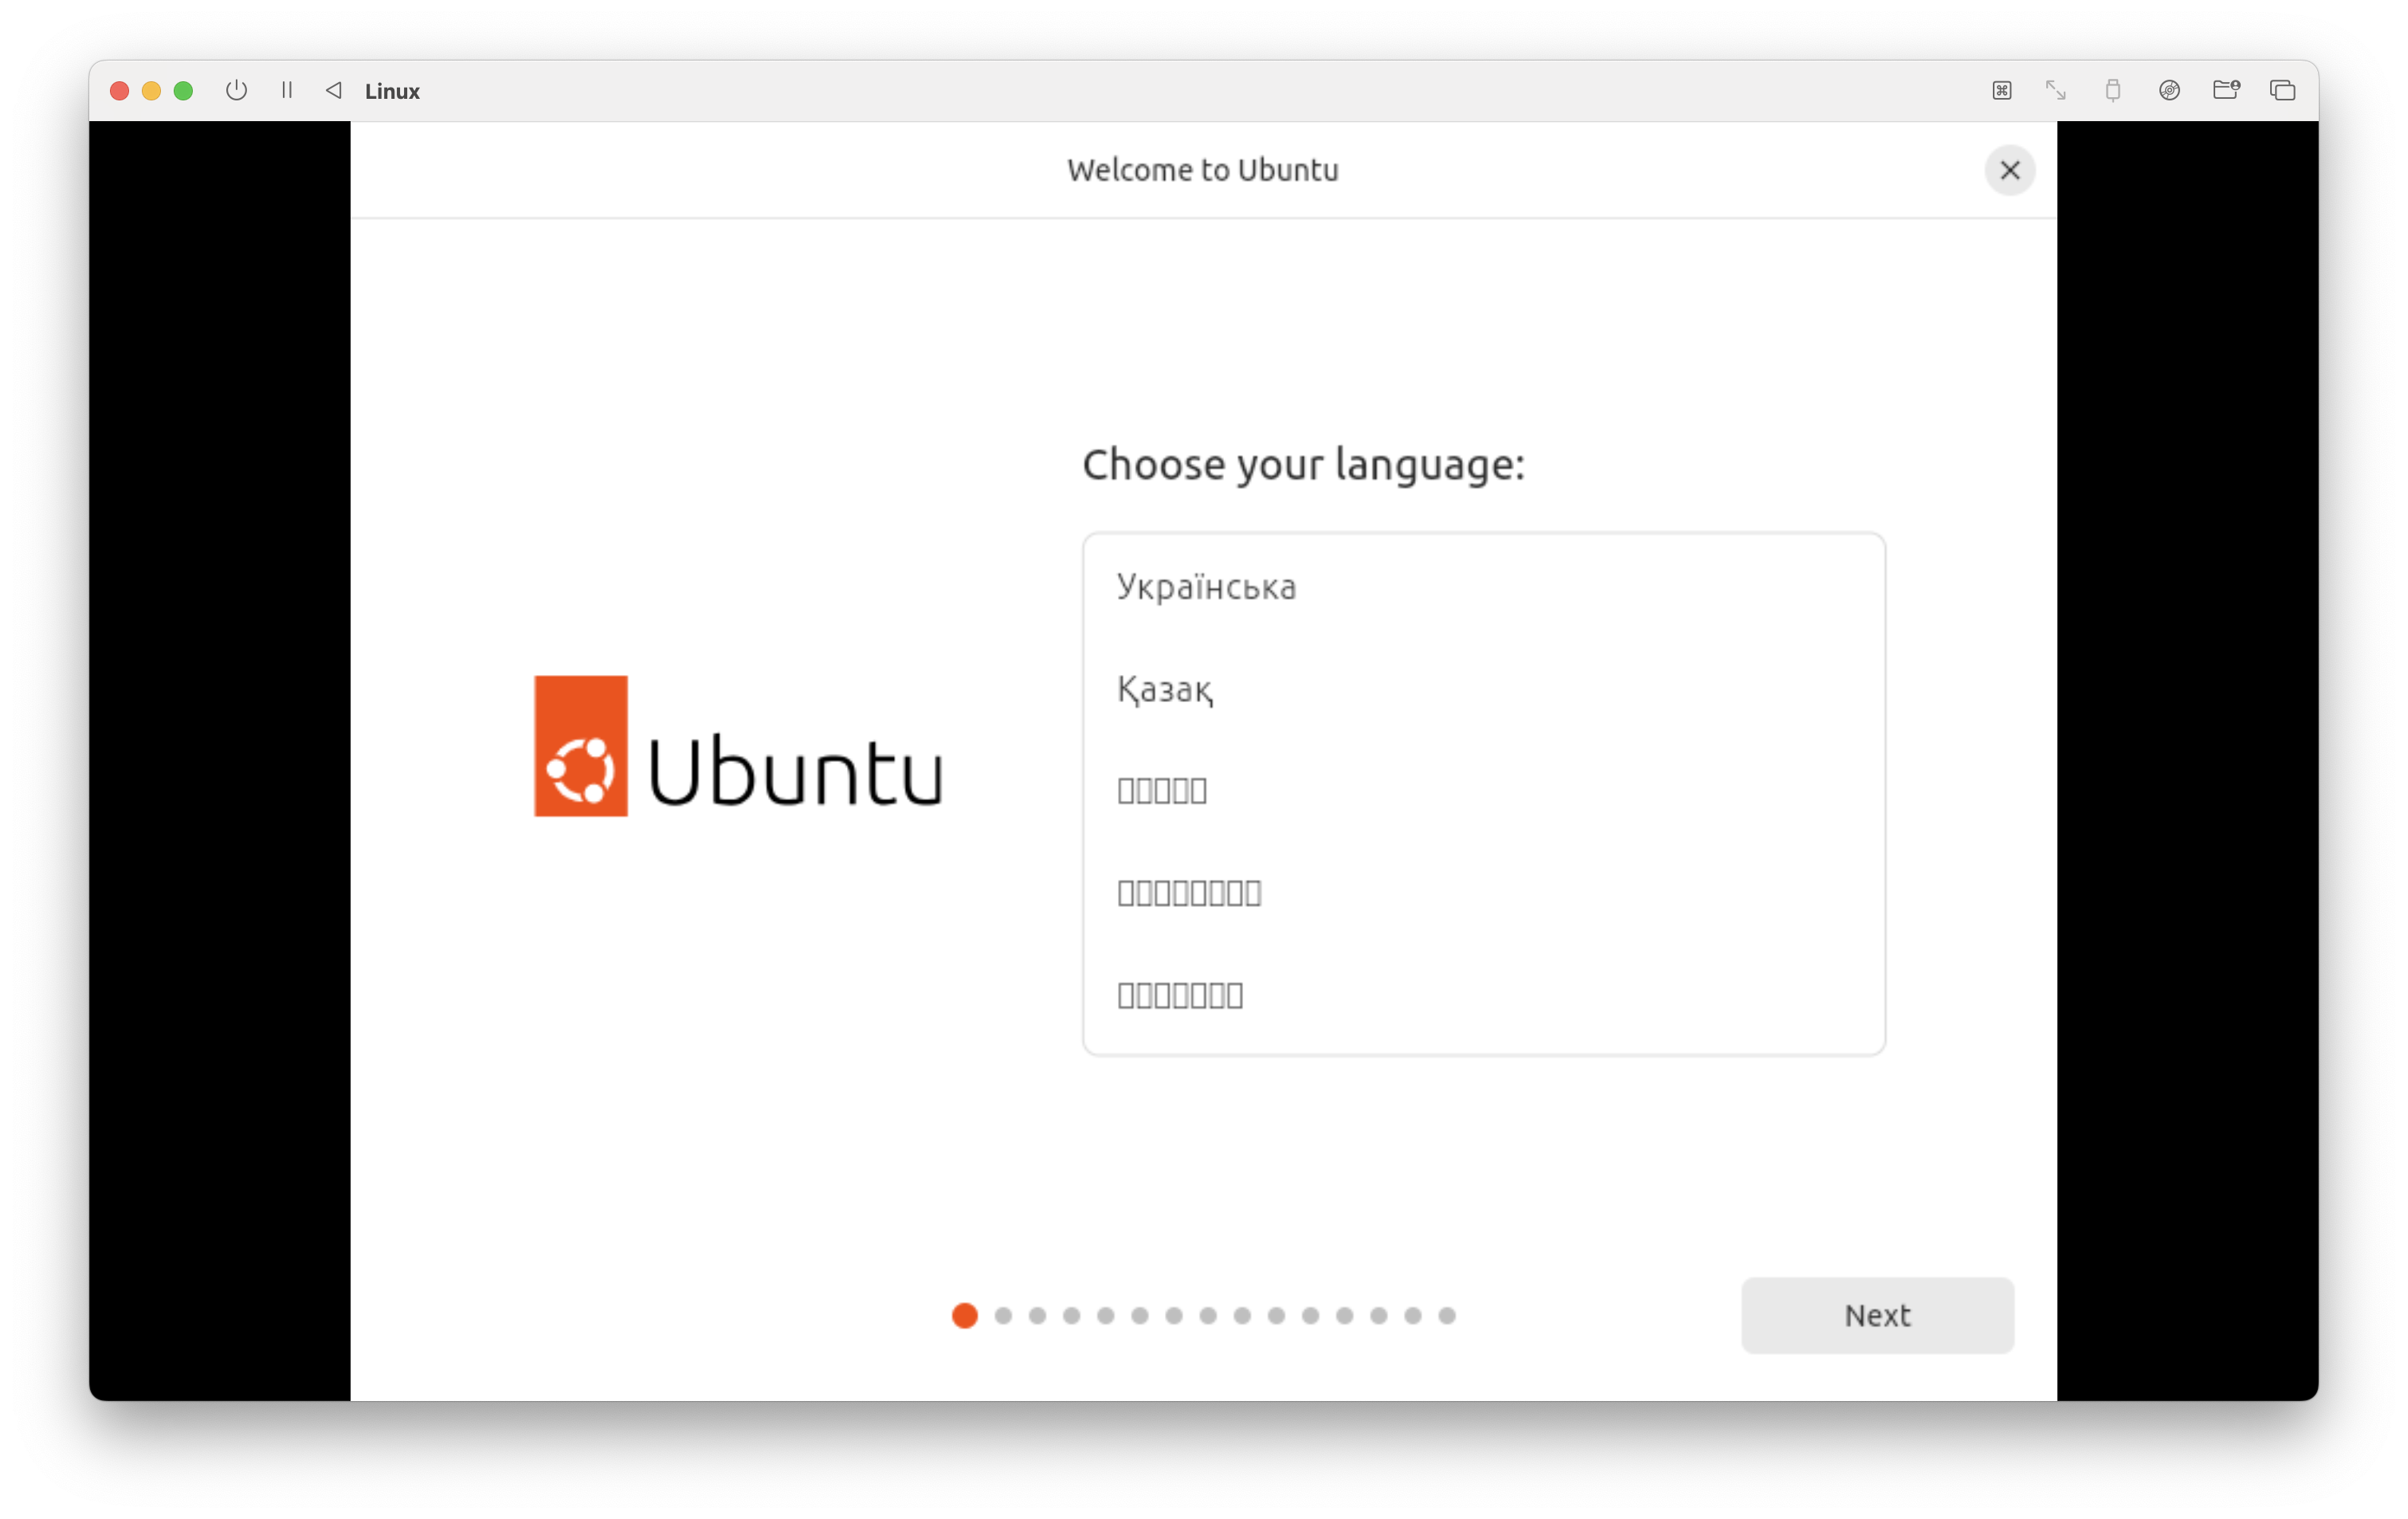Open the shared folder icon

pyautogui.click(x=2226, y=91)
